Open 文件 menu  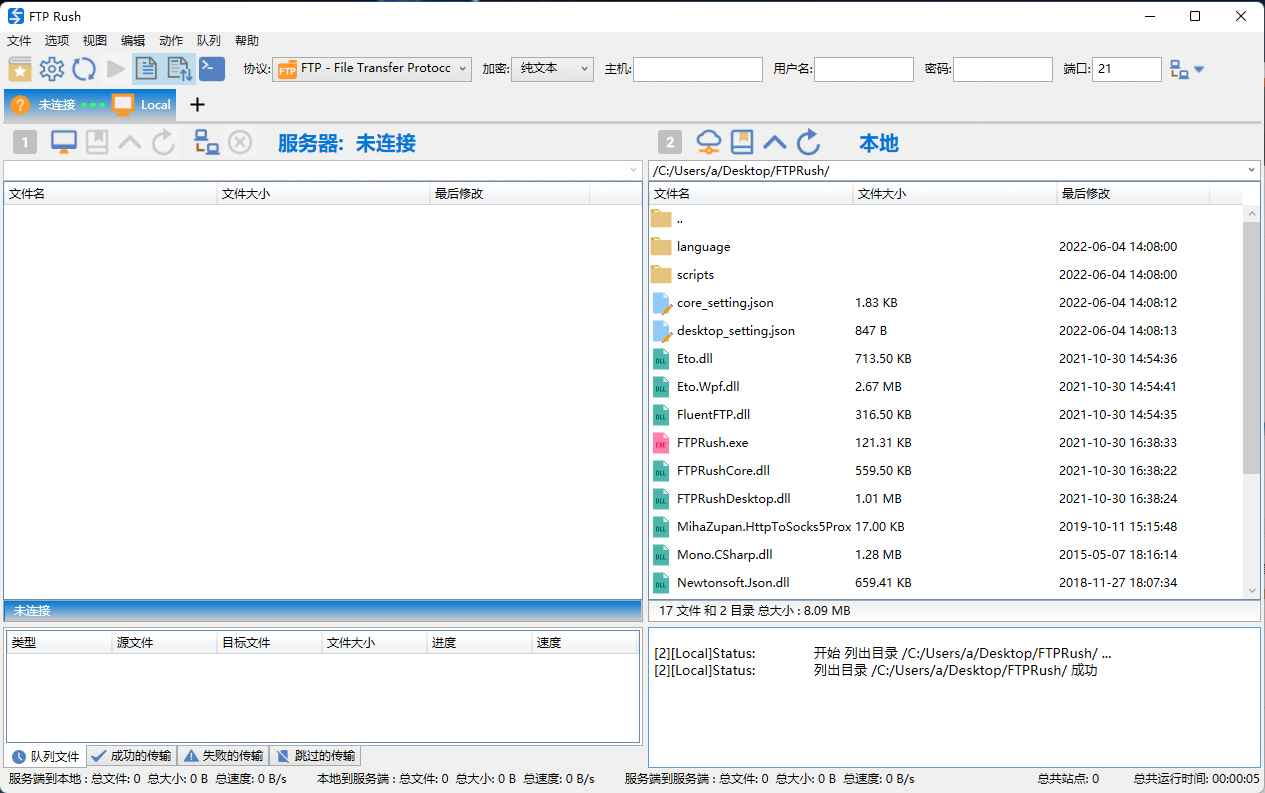coord(19,41)
